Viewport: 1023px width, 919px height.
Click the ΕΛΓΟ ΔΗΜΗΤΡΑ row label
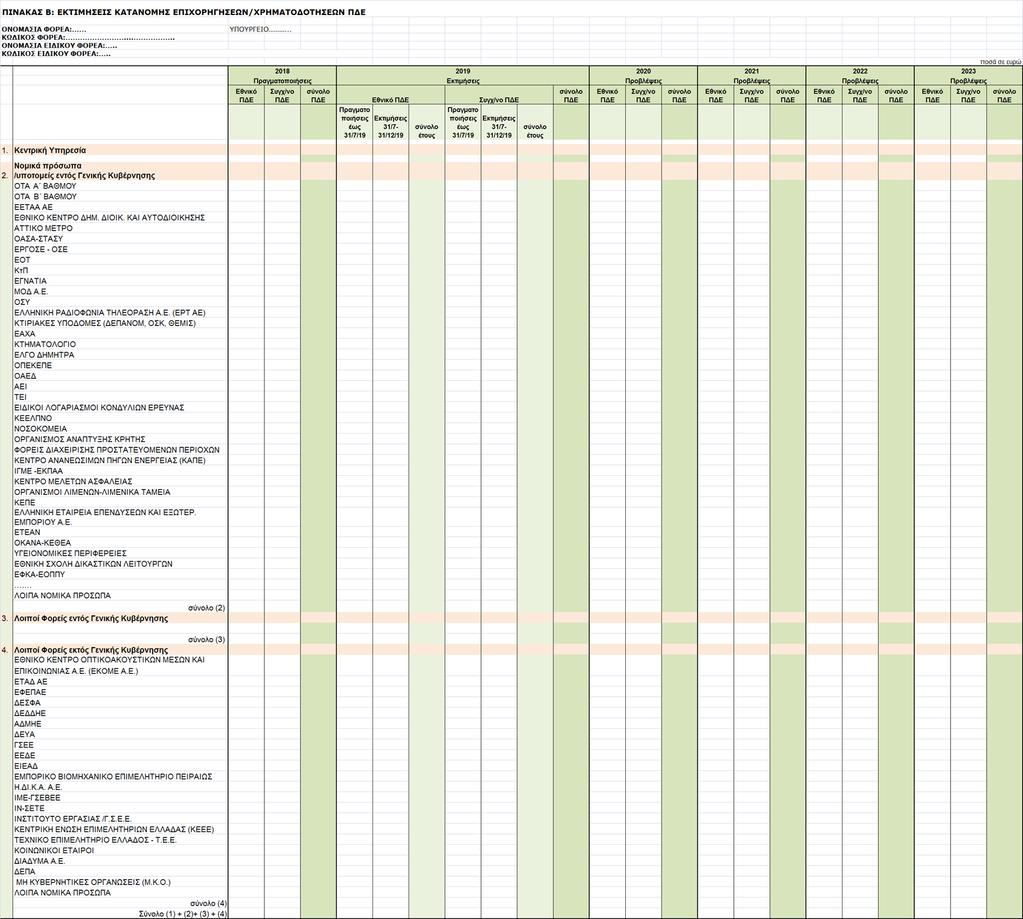click(44, 355)
